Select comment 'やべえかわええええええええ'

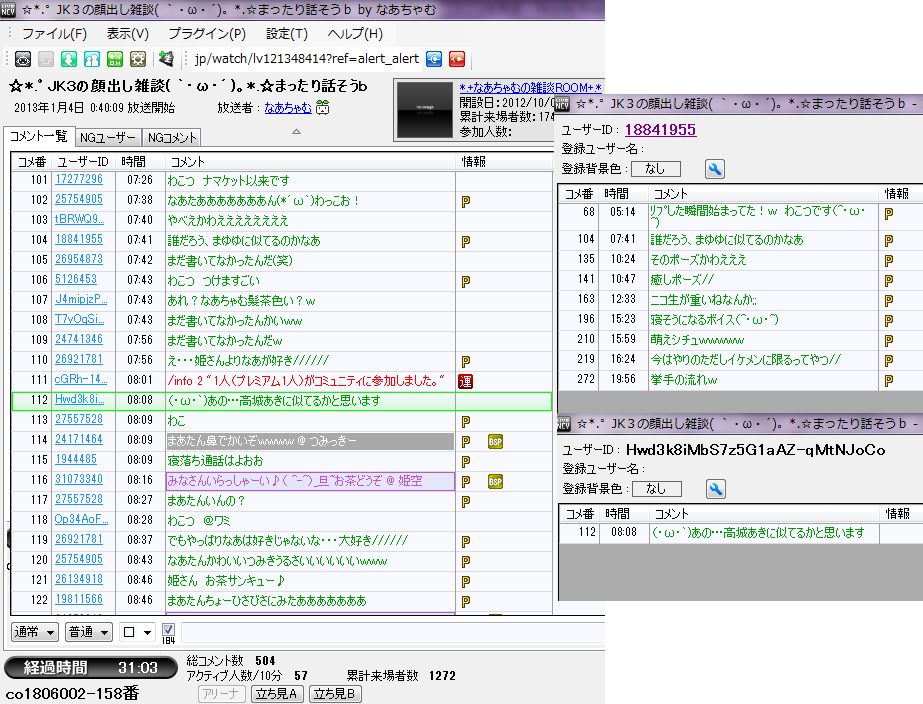coord(228,221)
